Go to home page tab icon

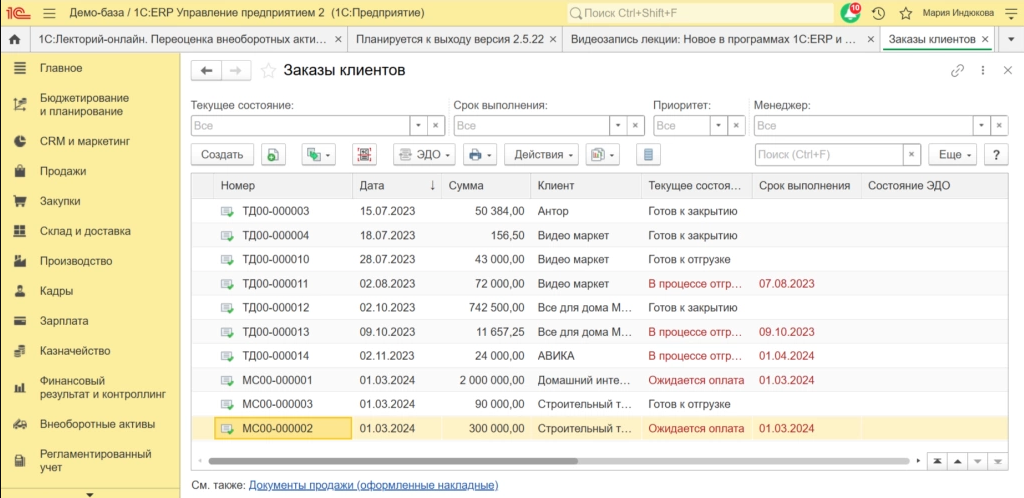16,40
